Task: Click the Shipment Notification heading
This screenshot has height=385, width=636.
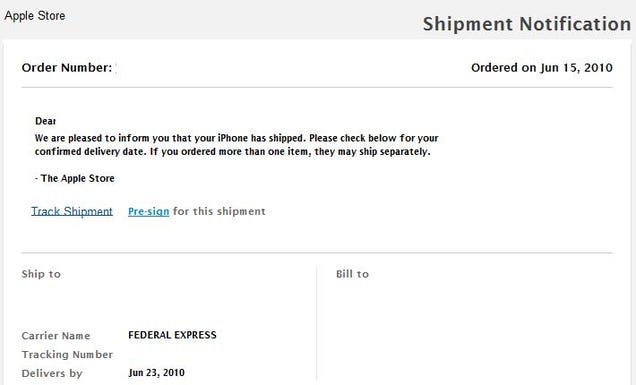Action: [527, 24]
